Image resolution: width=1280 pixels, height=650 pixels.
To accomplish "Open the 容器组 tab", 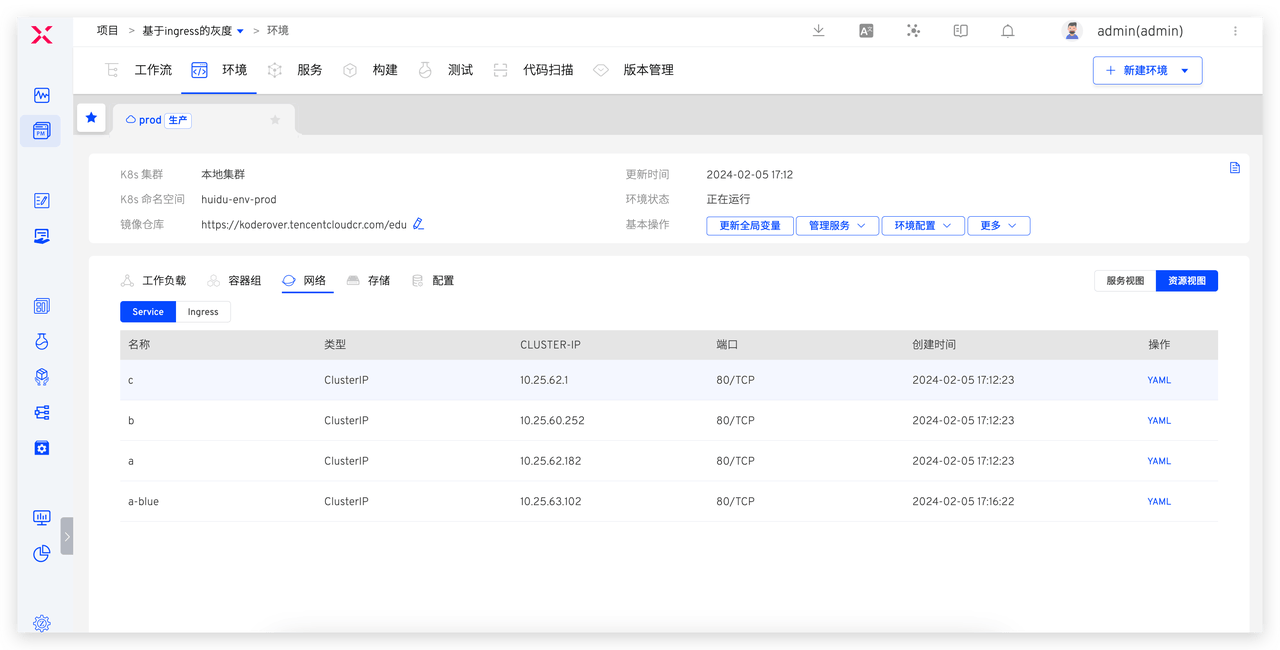I will coord(244,281).
